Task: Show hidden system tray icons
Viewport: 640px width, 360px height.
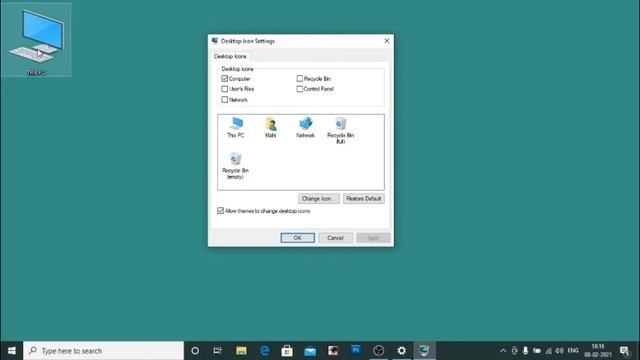Action: [x=503, y=351]
